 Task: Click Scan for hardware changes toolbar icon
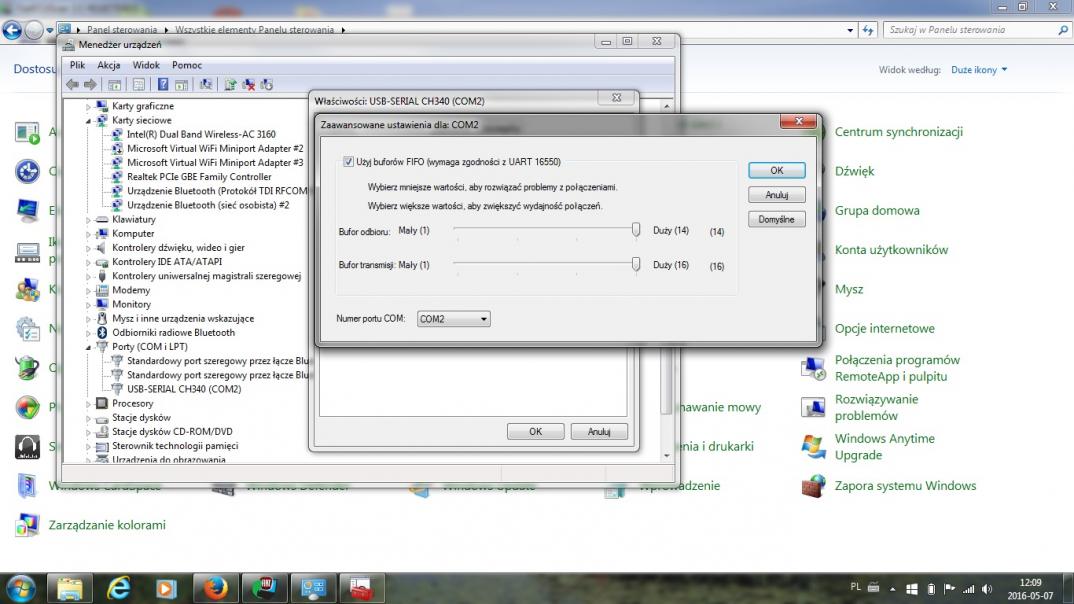205,84
